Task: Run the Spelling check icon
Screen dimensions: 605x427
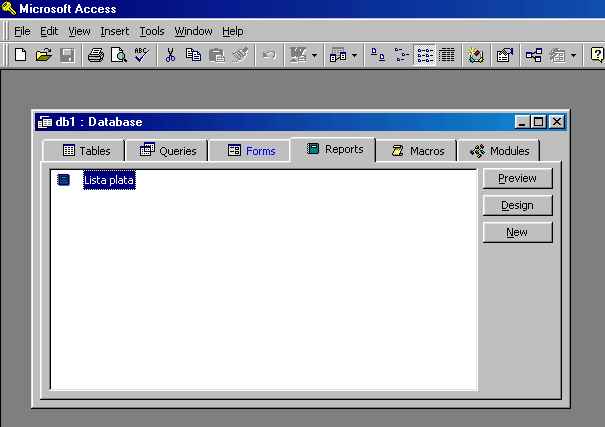Action: point(140,56)
